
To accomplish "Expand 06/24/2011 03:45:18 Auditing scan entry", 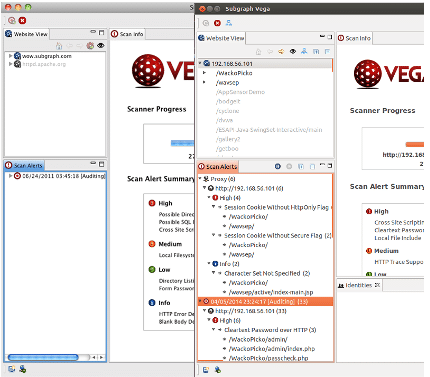I will tap(11, 176).
